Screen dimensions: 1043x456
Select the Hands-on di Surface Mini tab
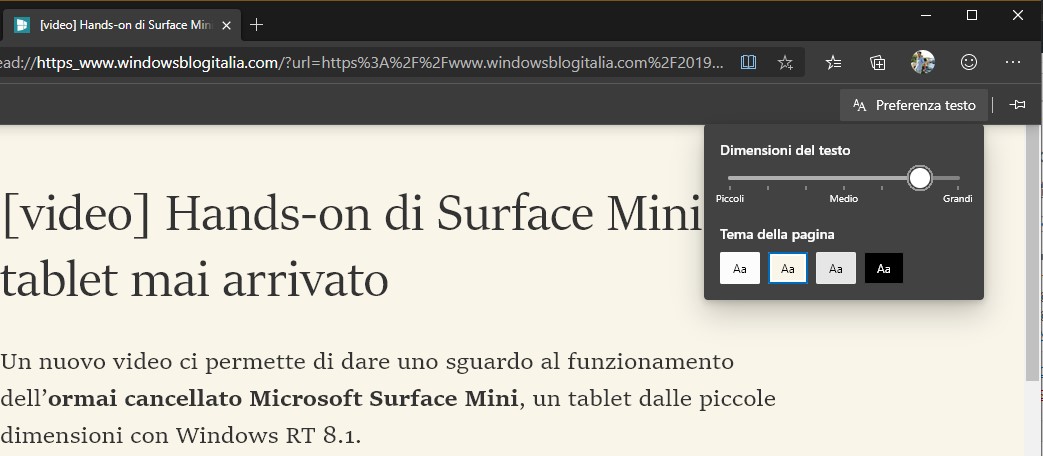click(x=121, y=25)
